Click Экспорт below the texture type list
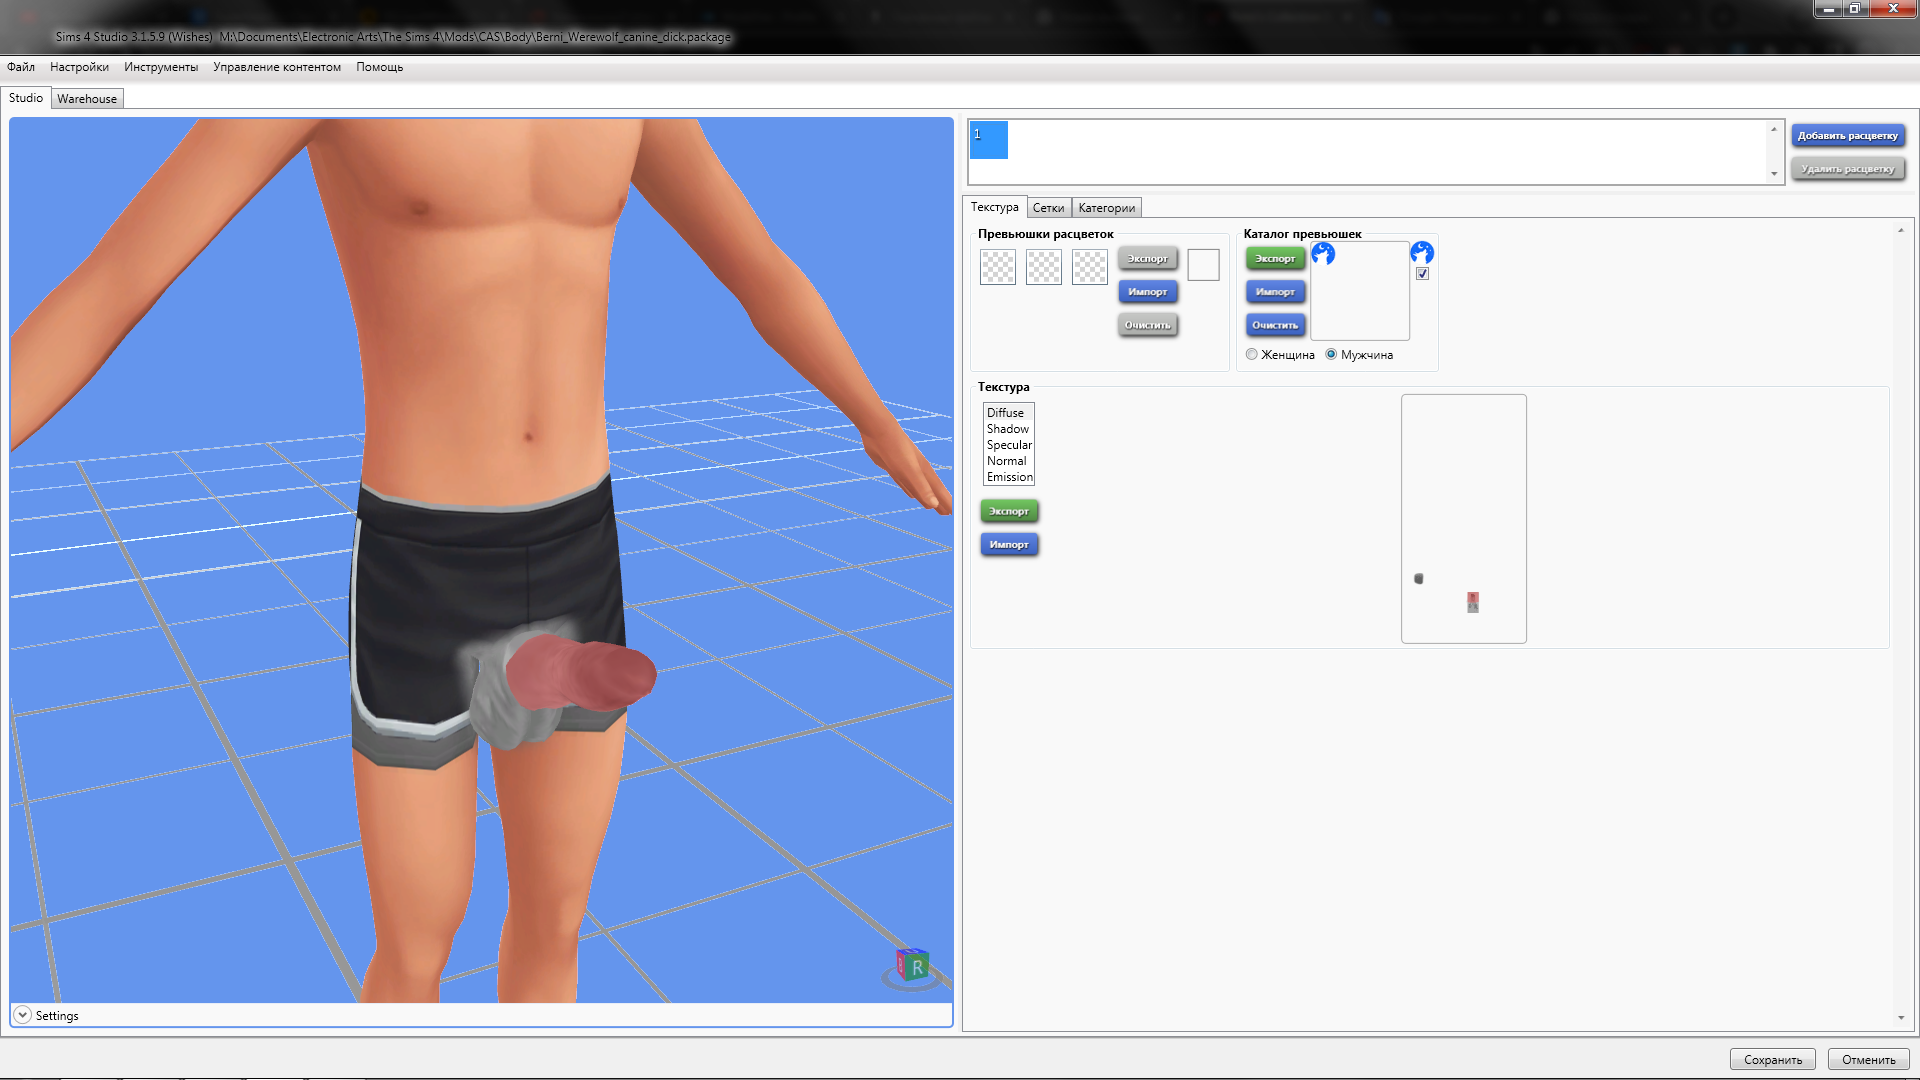This screenshot has height=1080, width=1920. [x=1009, y=512]
